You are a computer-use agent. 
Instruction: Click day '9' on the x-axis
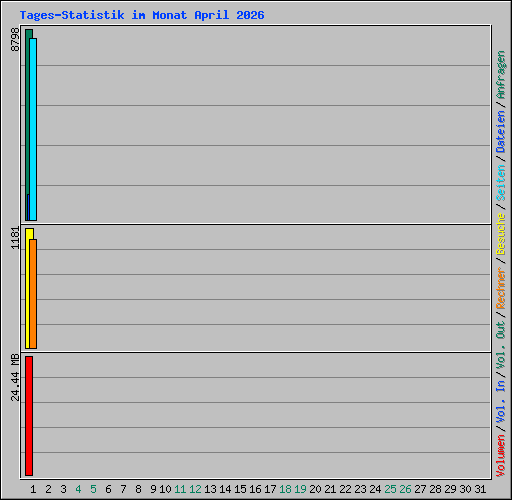pos(153,489)
